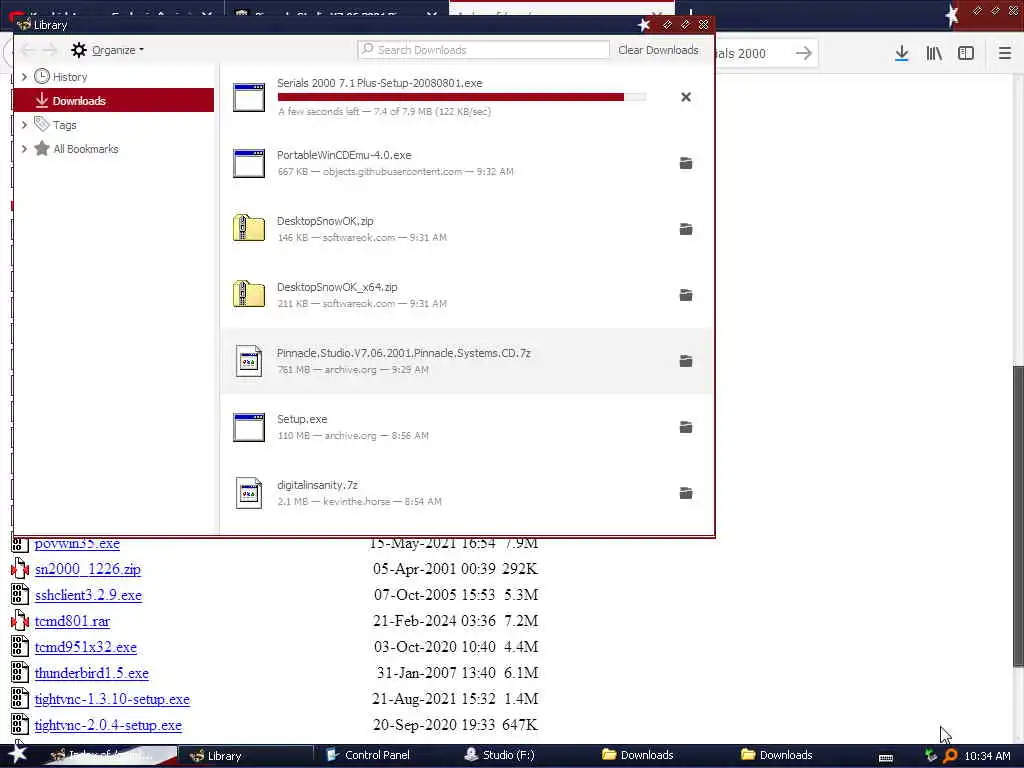This screenshot has width=1024, height=768.
Task: Select PortableWinCDEmu-4.0.exe file icon
Action: click(x=249, y=163)
